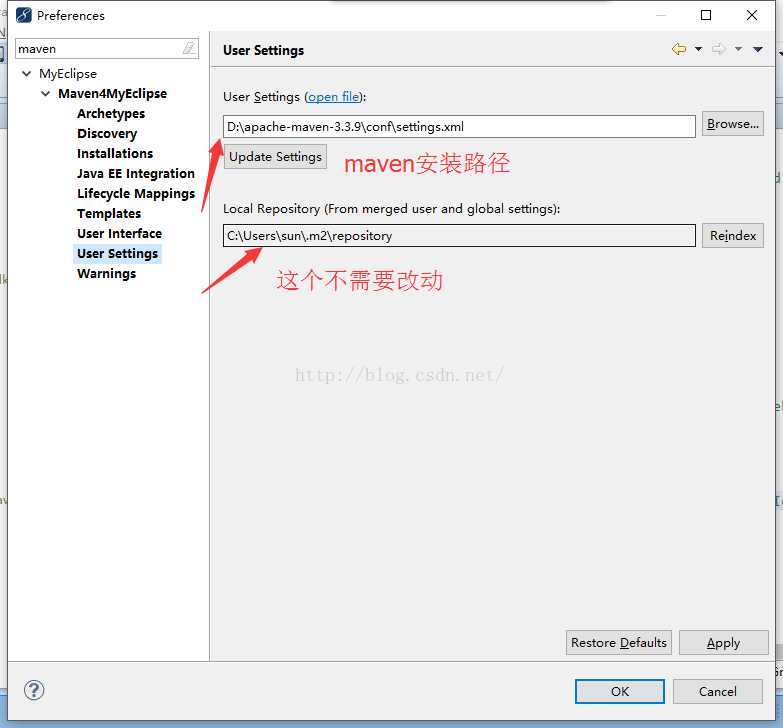This screenshot has height=728, width=783.
Task: Open back history dropdown arrow
Action: pyautogui.click(x=698, y=49)
